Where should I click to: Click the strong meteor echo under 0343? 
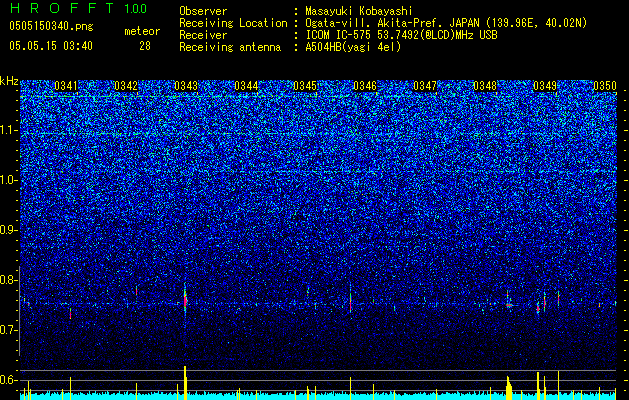pyautogui.click(x=185, y=301)
